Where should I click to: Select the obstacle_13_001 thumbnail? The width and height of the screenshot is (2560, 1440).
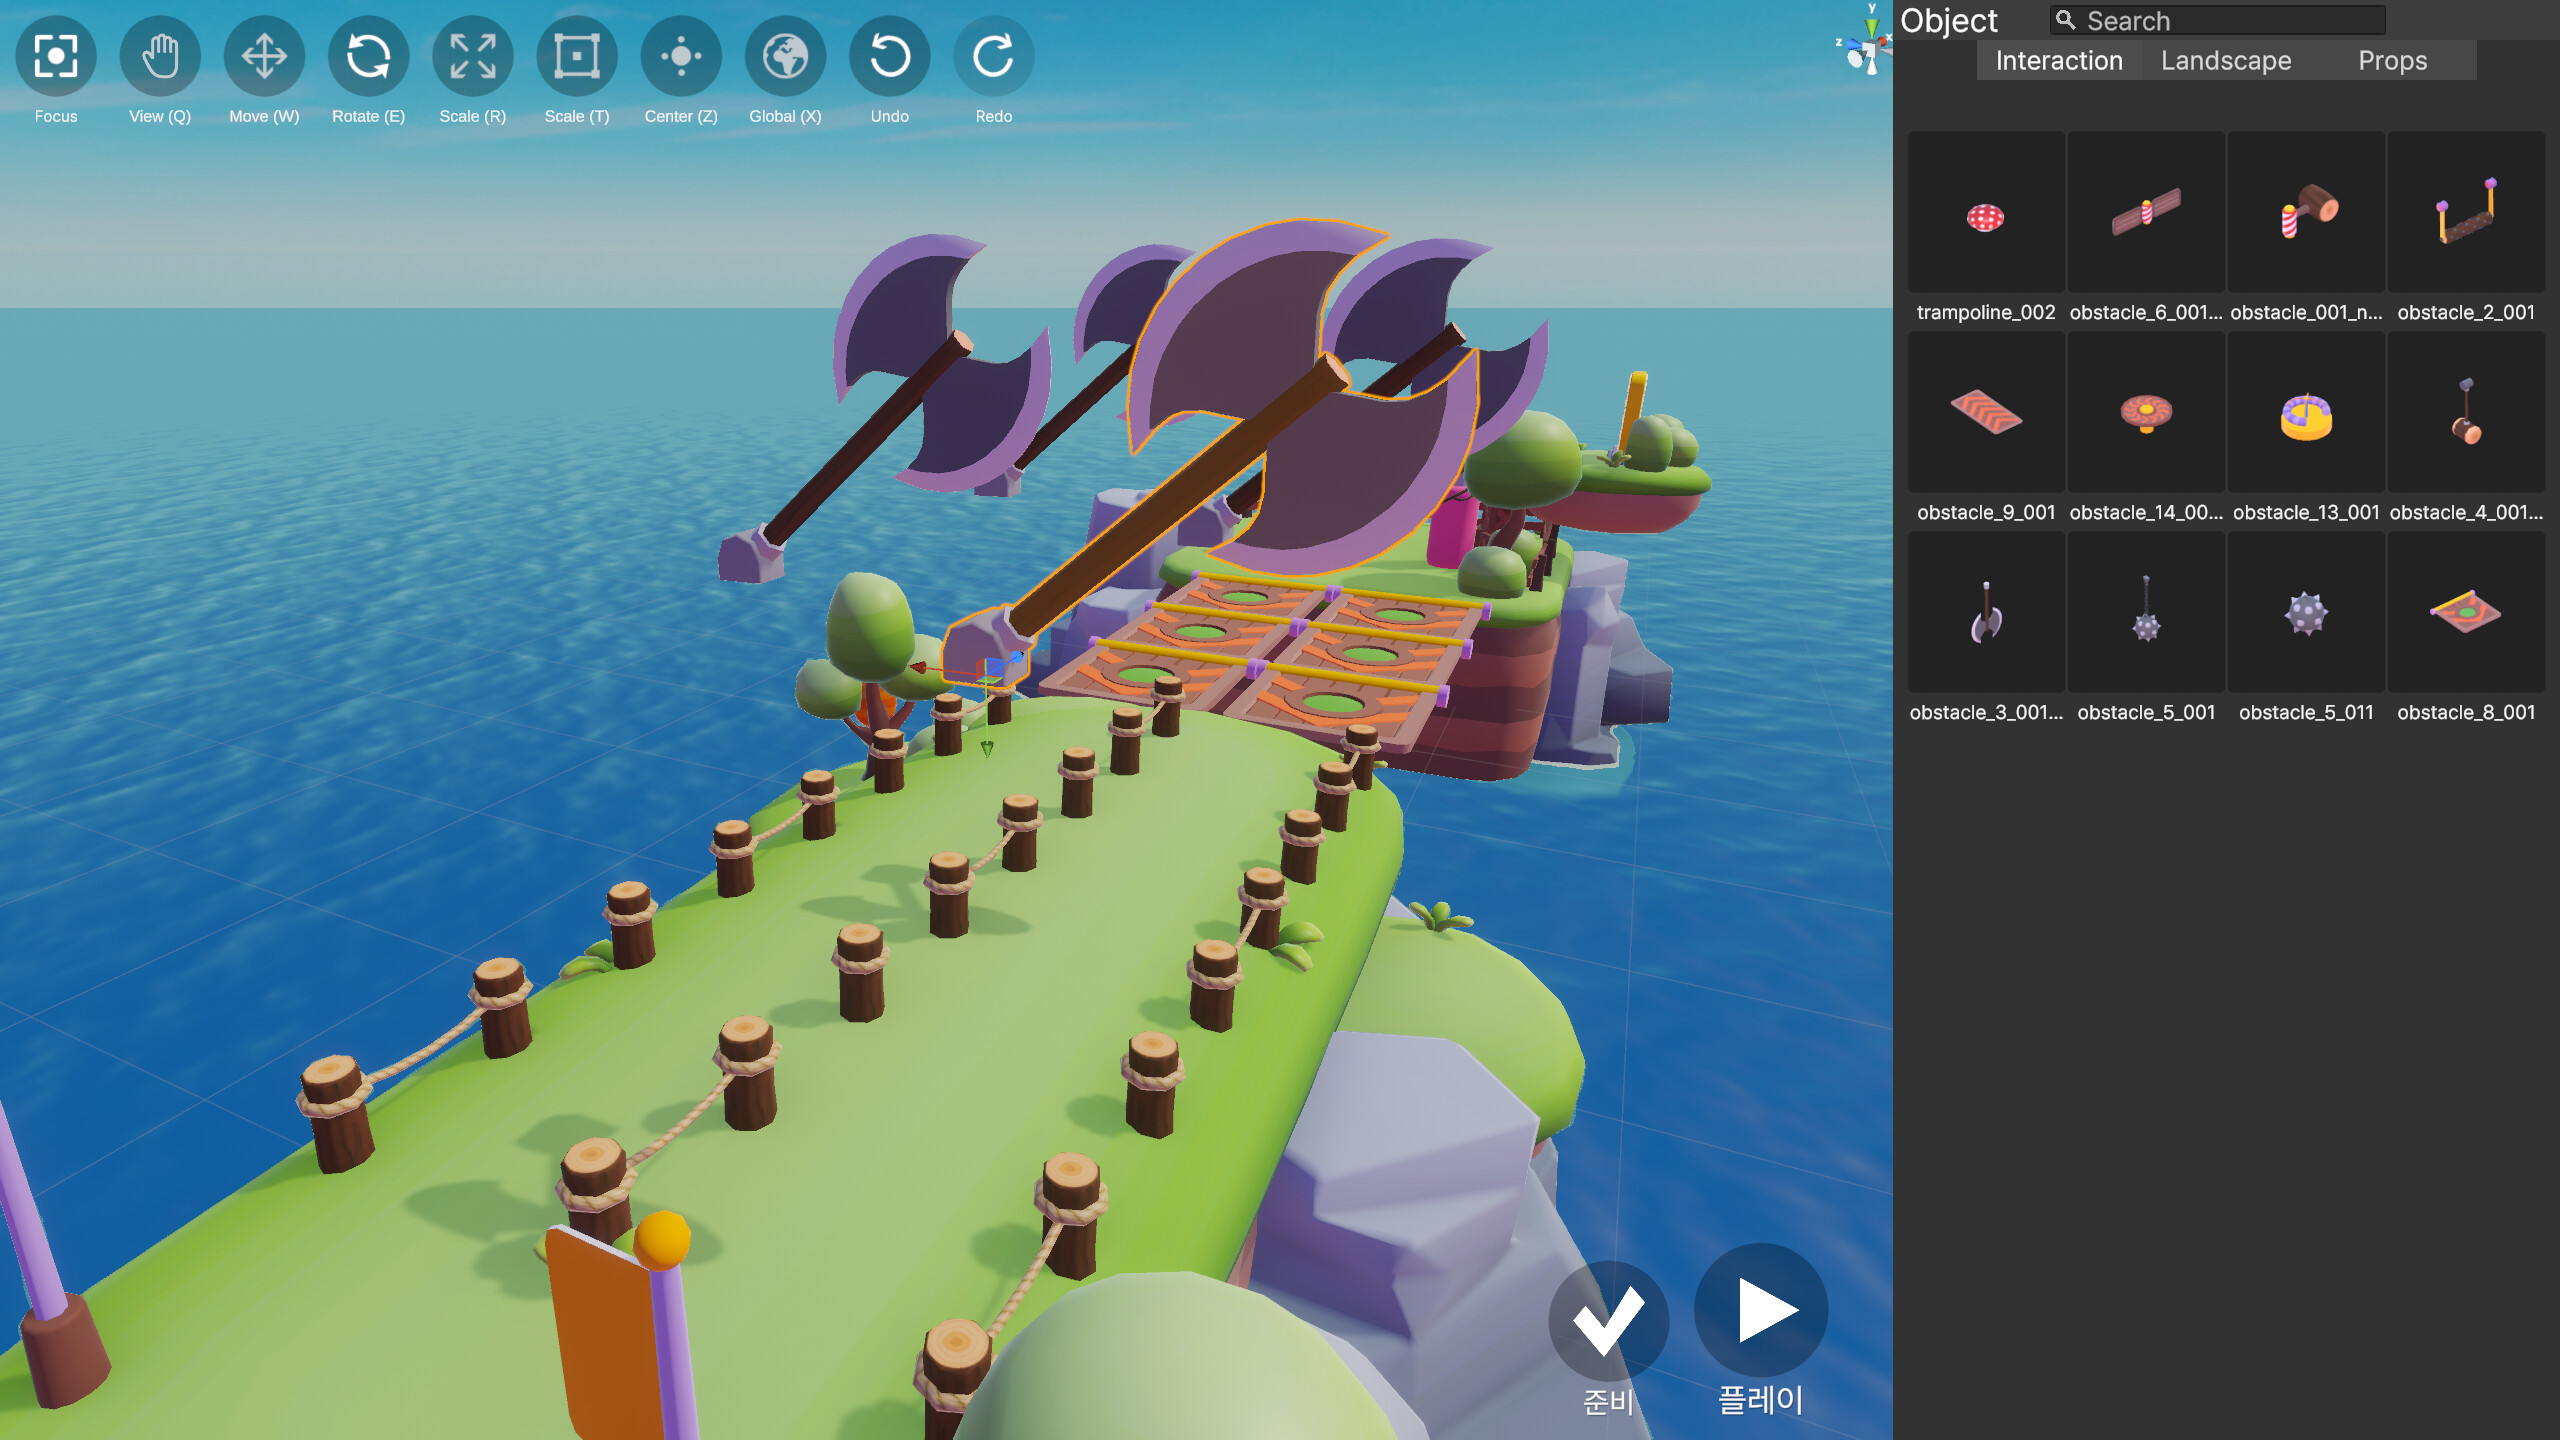(2305, 412)
